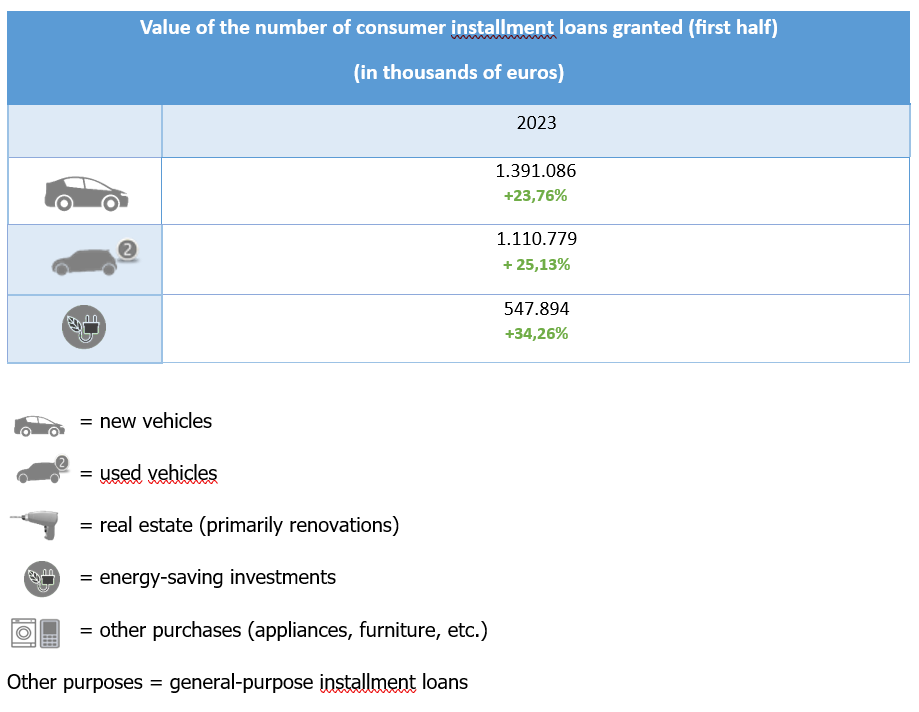Click the table title about installment loans

click(x=458, y=28)
